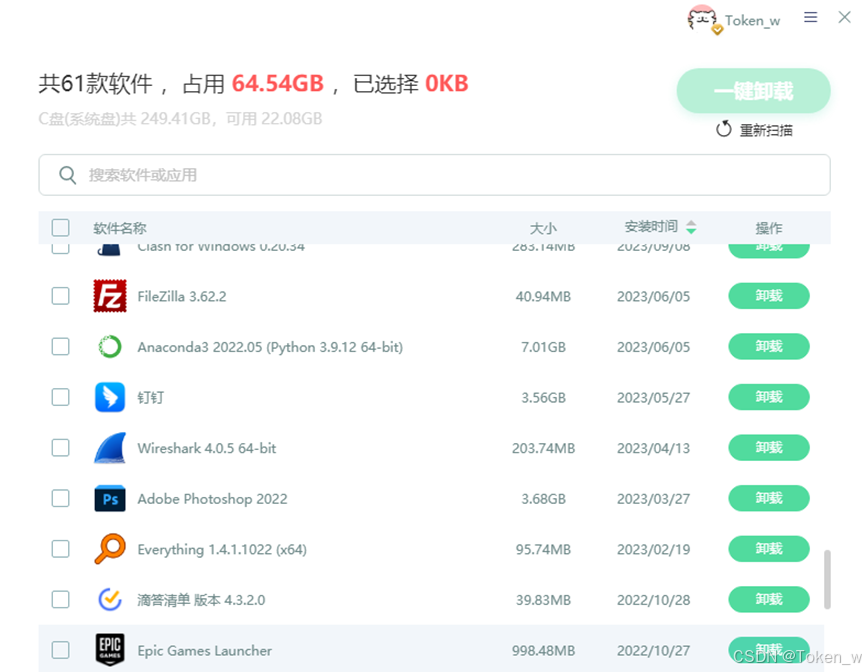Check the FileZilla 3.62.2 checkbox
Screen dimensions: 866x672
60,296
